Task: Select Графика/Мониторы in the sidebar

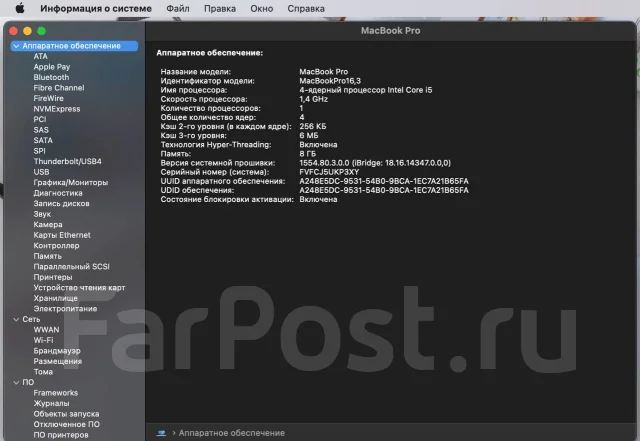Action: 71,183
